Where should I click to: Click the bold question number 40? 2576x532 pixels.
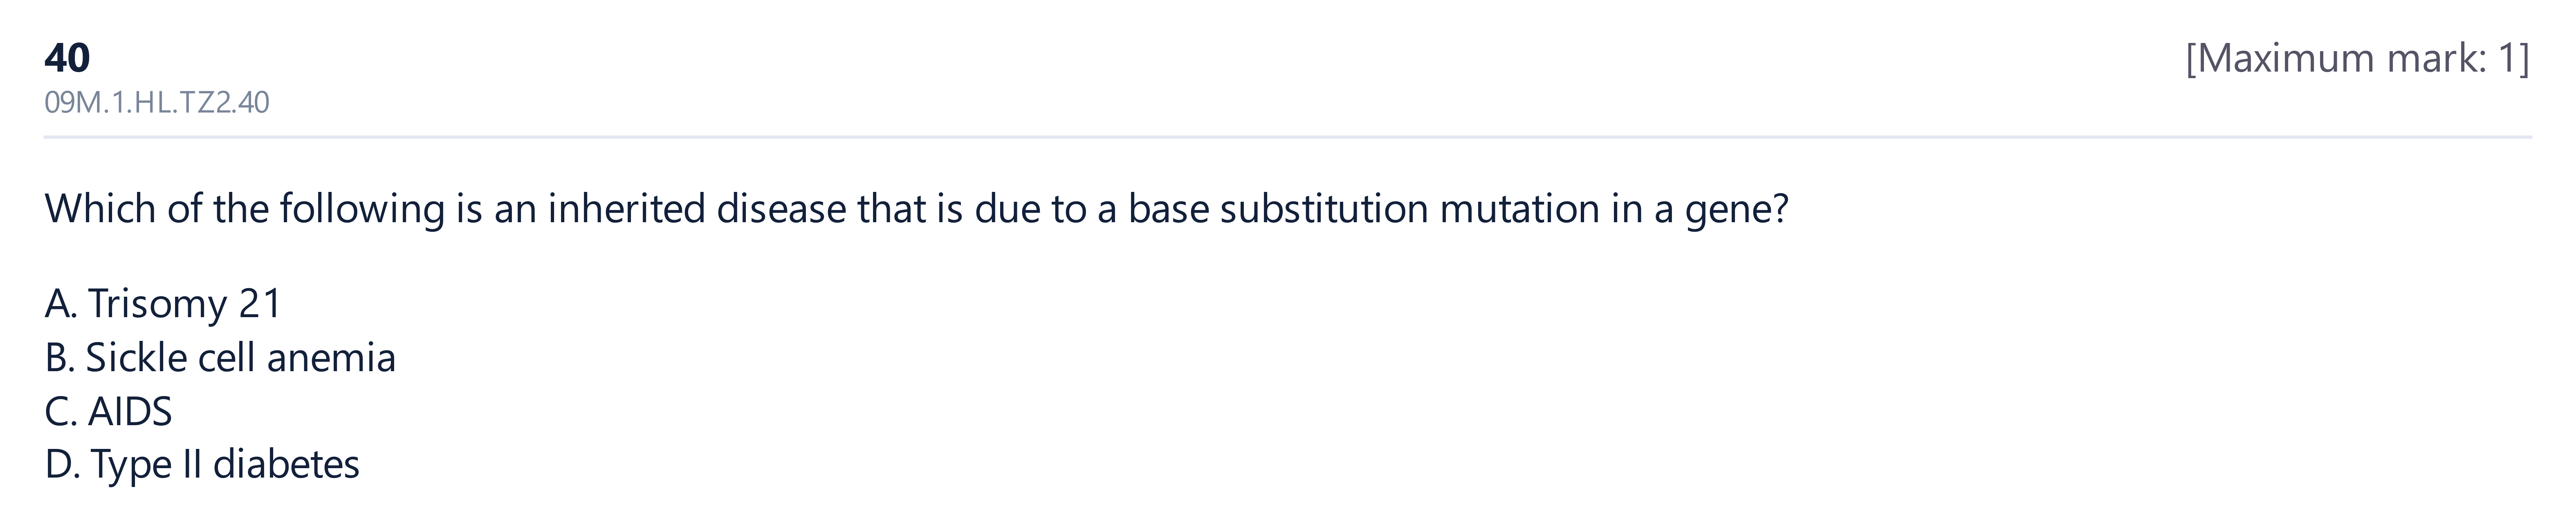(x=67, y=58)
